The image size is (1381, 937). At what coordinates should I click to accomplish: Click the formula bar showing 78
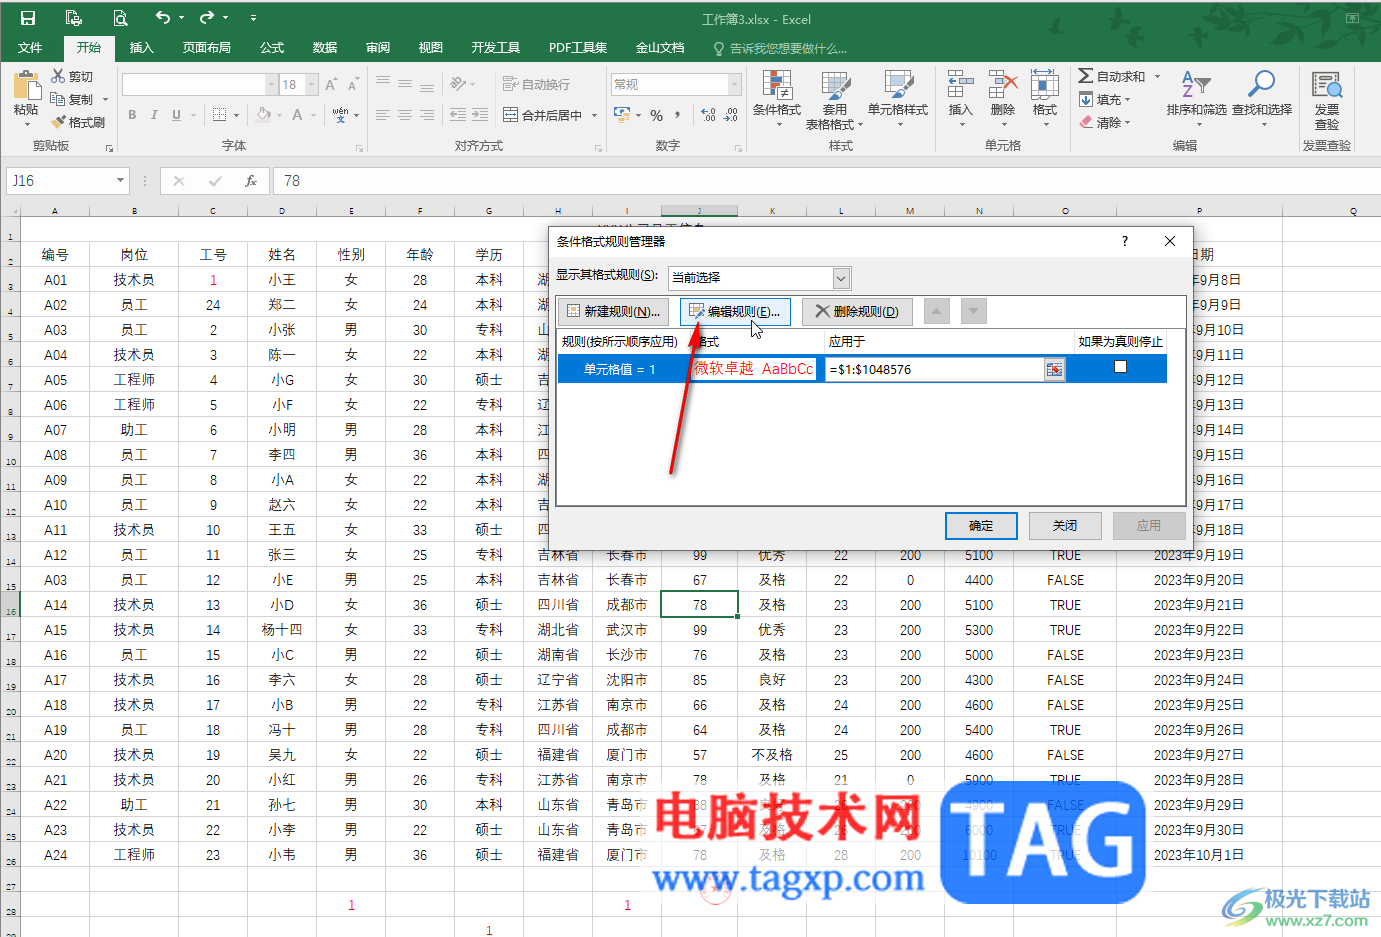pyautogui.click(x=826, y=181)
